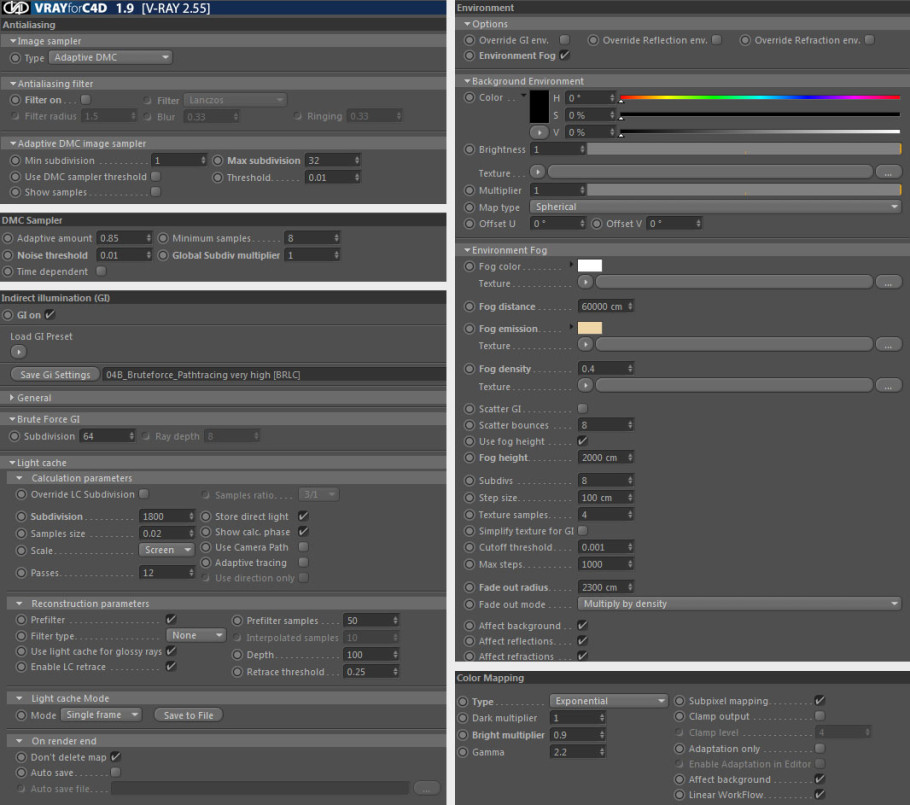Click the animation dot next to Max subdivision

218,161
